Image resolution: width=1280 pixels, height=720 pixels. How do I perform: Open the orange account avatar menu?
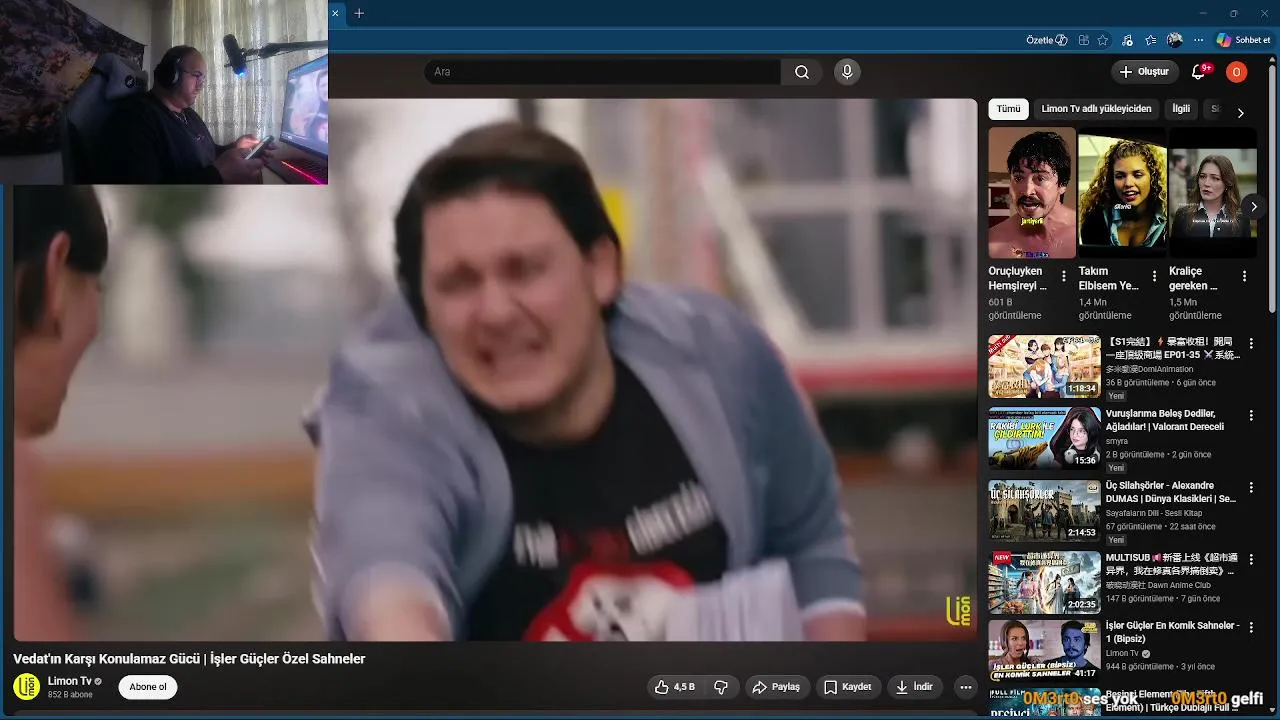tap(1236, 72)
